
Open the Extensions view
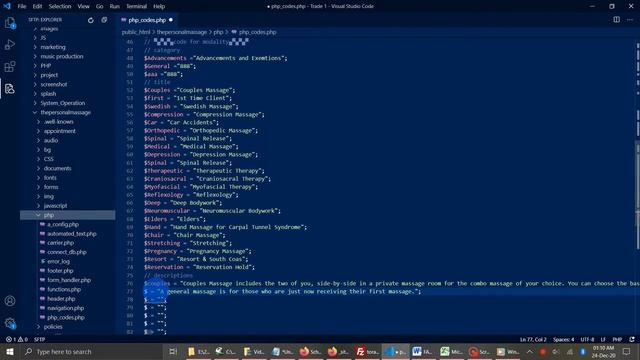point(10,67)
